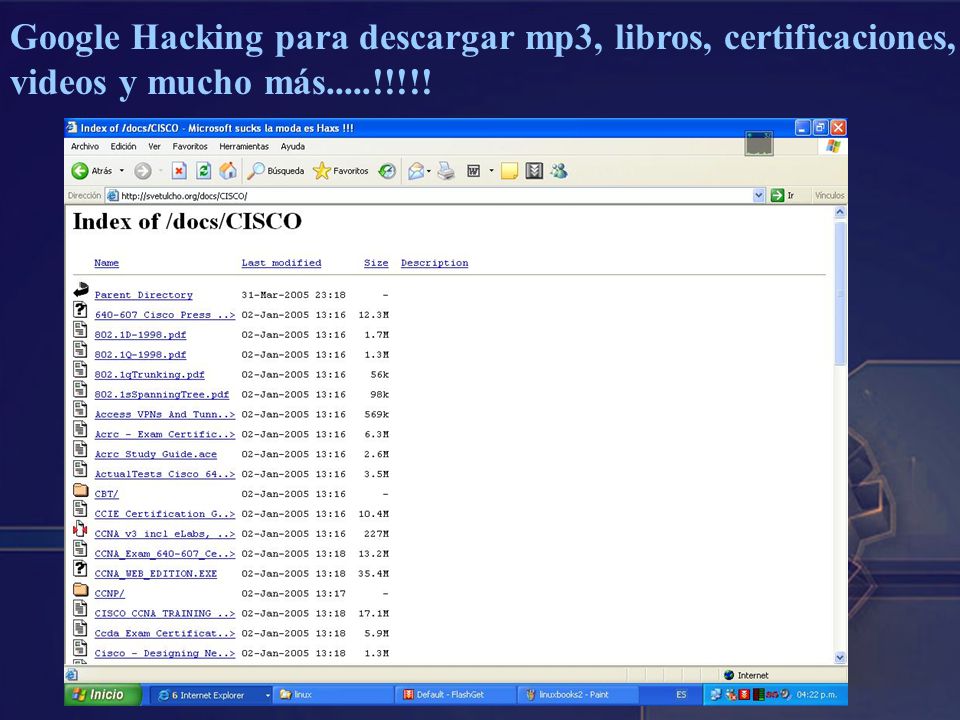Open Favoritos star button

tap(340, 171)
